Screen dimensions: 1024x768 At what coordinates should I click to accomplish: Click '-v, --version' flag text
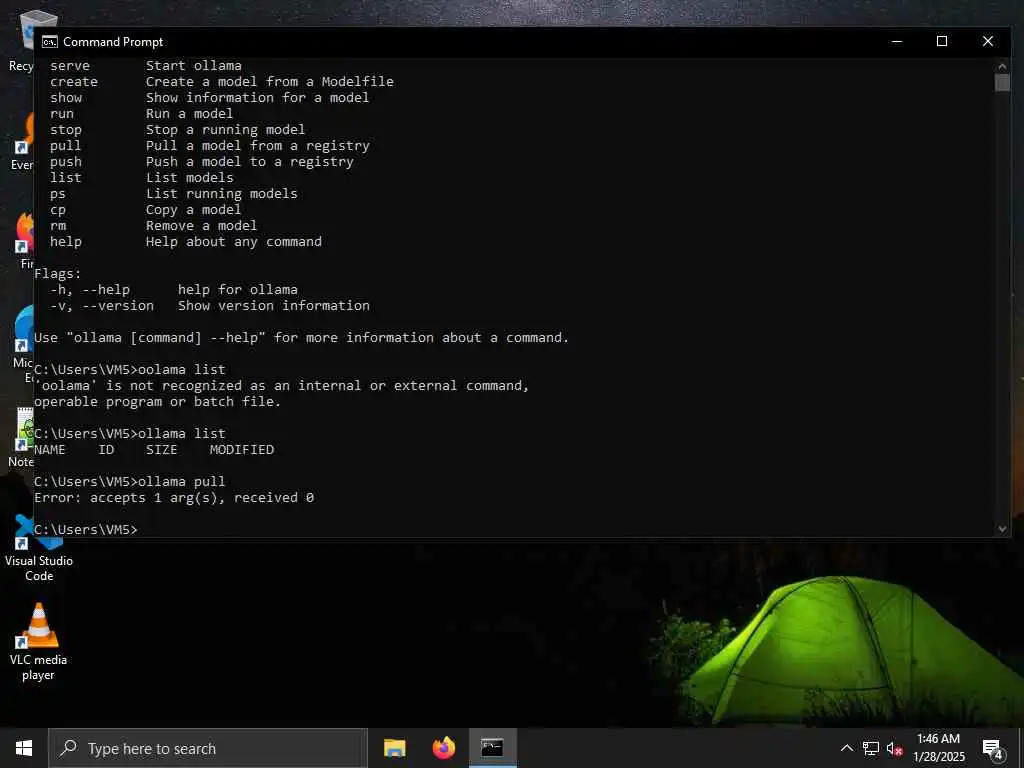click(x=102, y=306)
